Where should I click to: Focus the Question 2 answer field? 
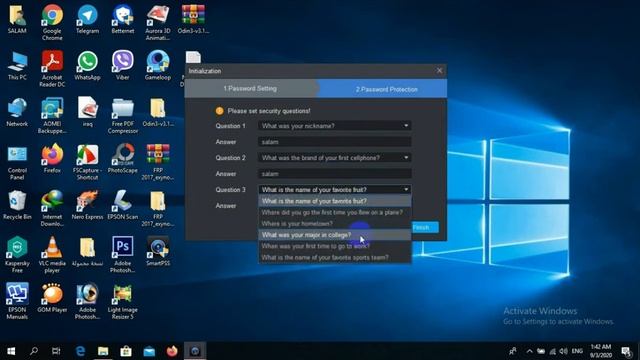[x=335, y=173]
